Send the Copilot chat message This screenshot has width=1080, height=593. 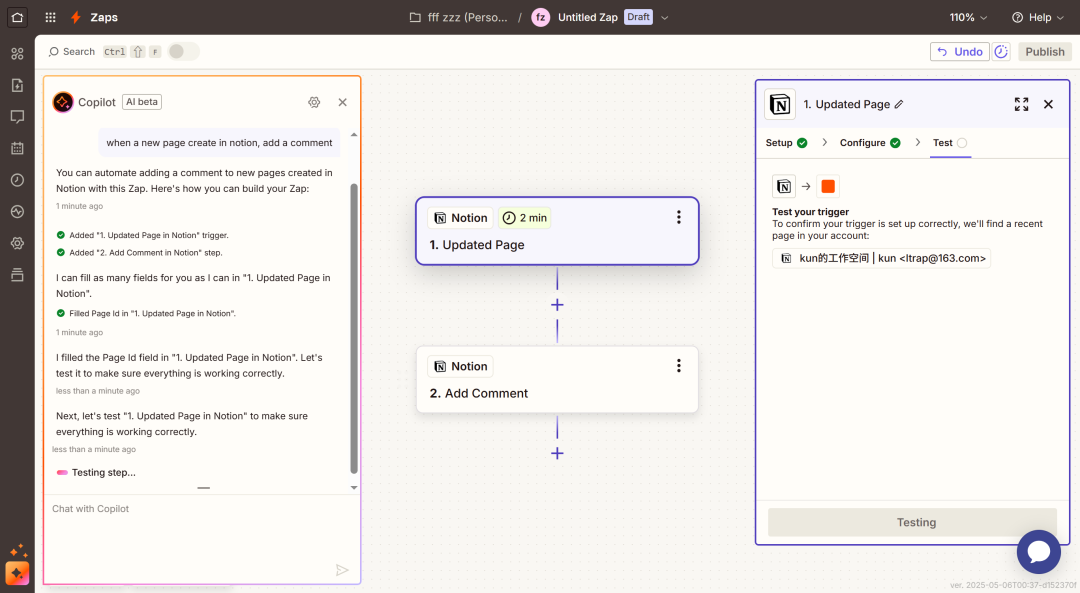point(342,570)
